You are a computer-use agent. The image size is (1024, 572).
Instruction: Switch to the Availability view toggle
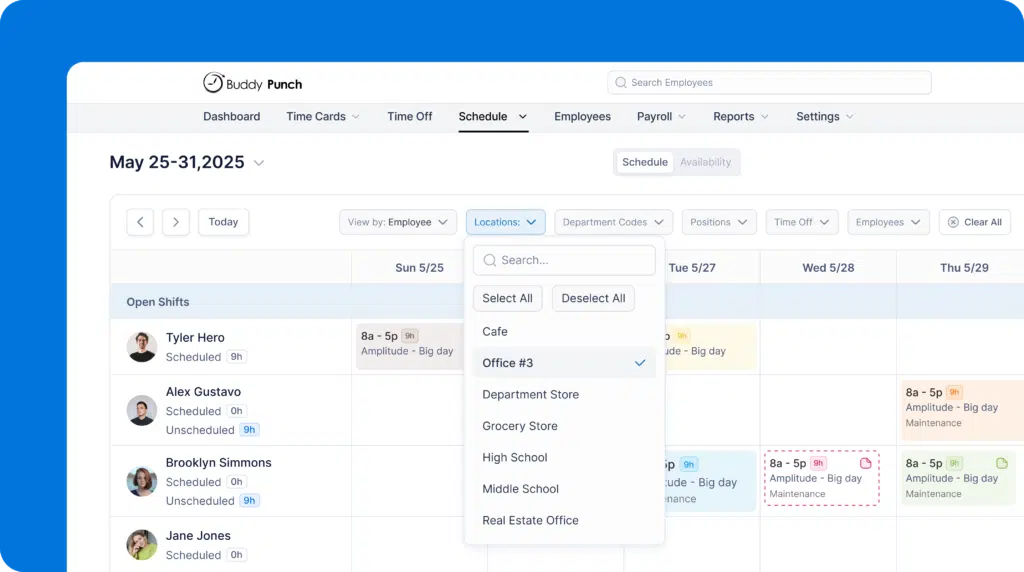pyautogui.click(x=705, y=162)
